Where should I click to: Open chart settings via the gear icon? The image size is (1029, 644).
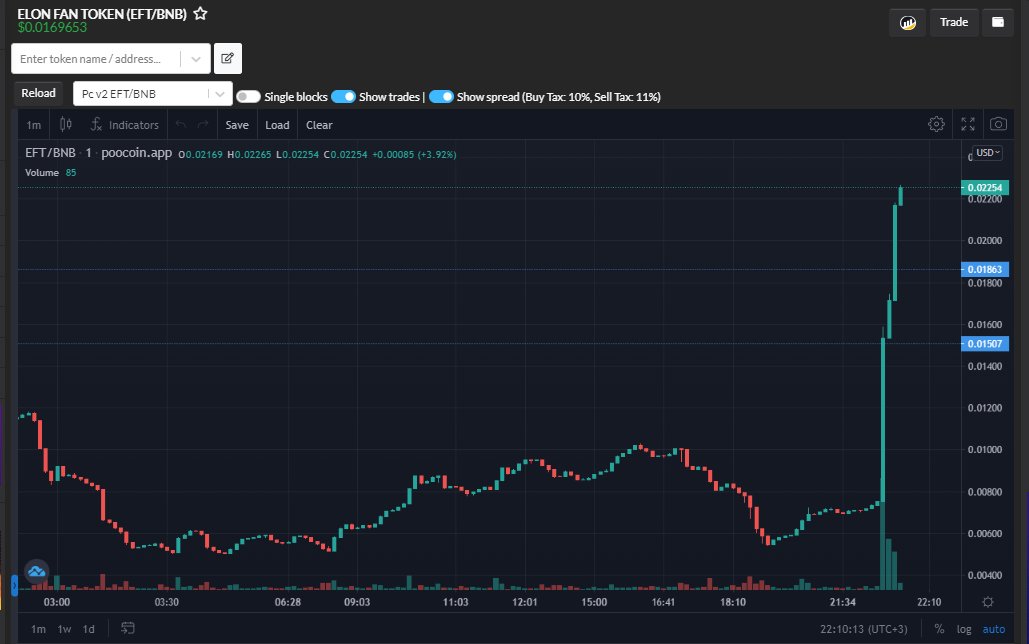tap(936, 124)
